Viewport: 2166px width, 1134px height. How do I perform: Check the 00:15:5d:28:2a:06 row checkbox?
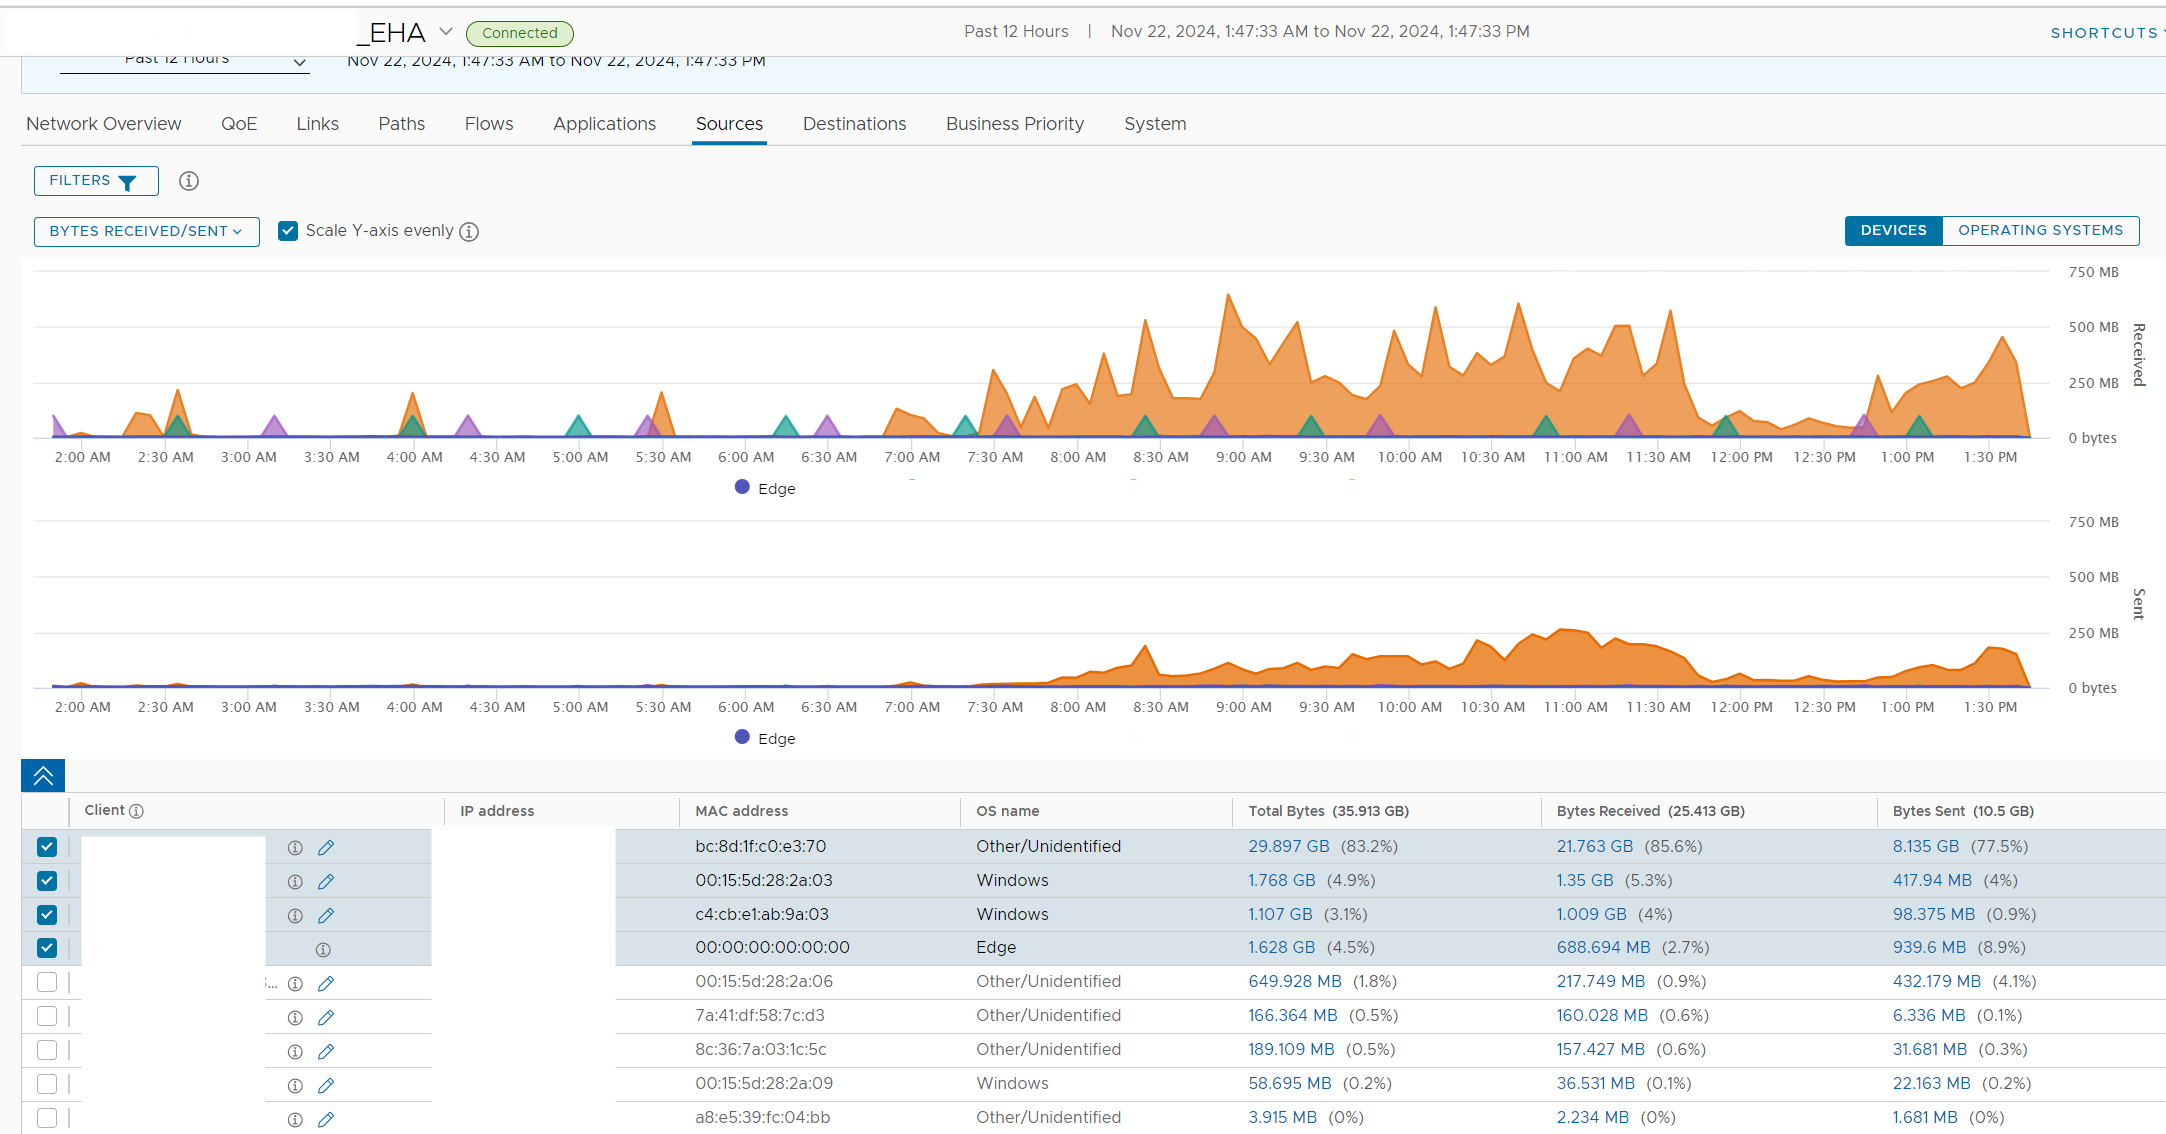(x=47, y=982)
